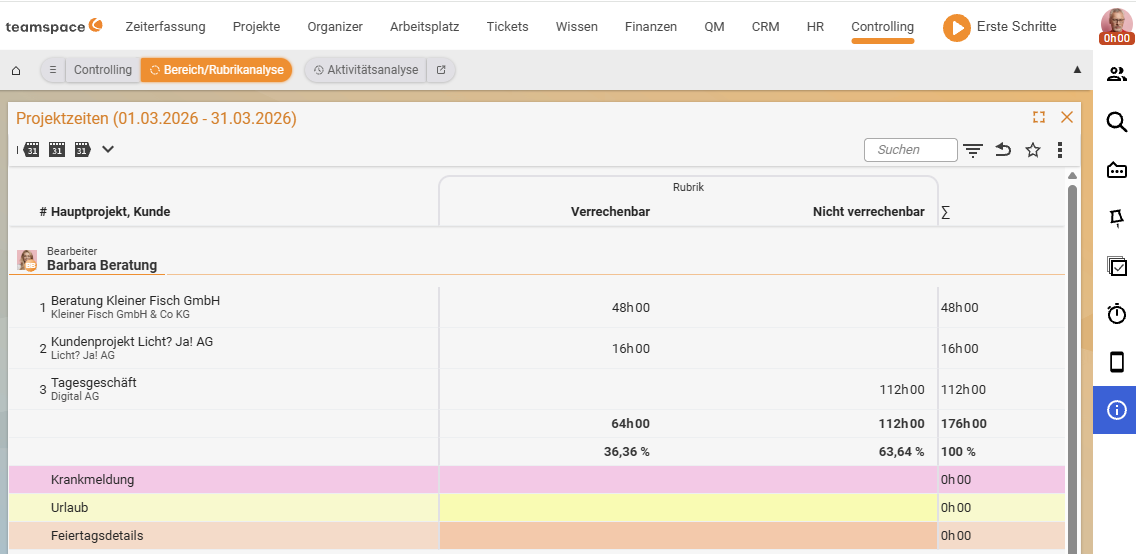Select the 176h00 total cell

click(964, 424)
